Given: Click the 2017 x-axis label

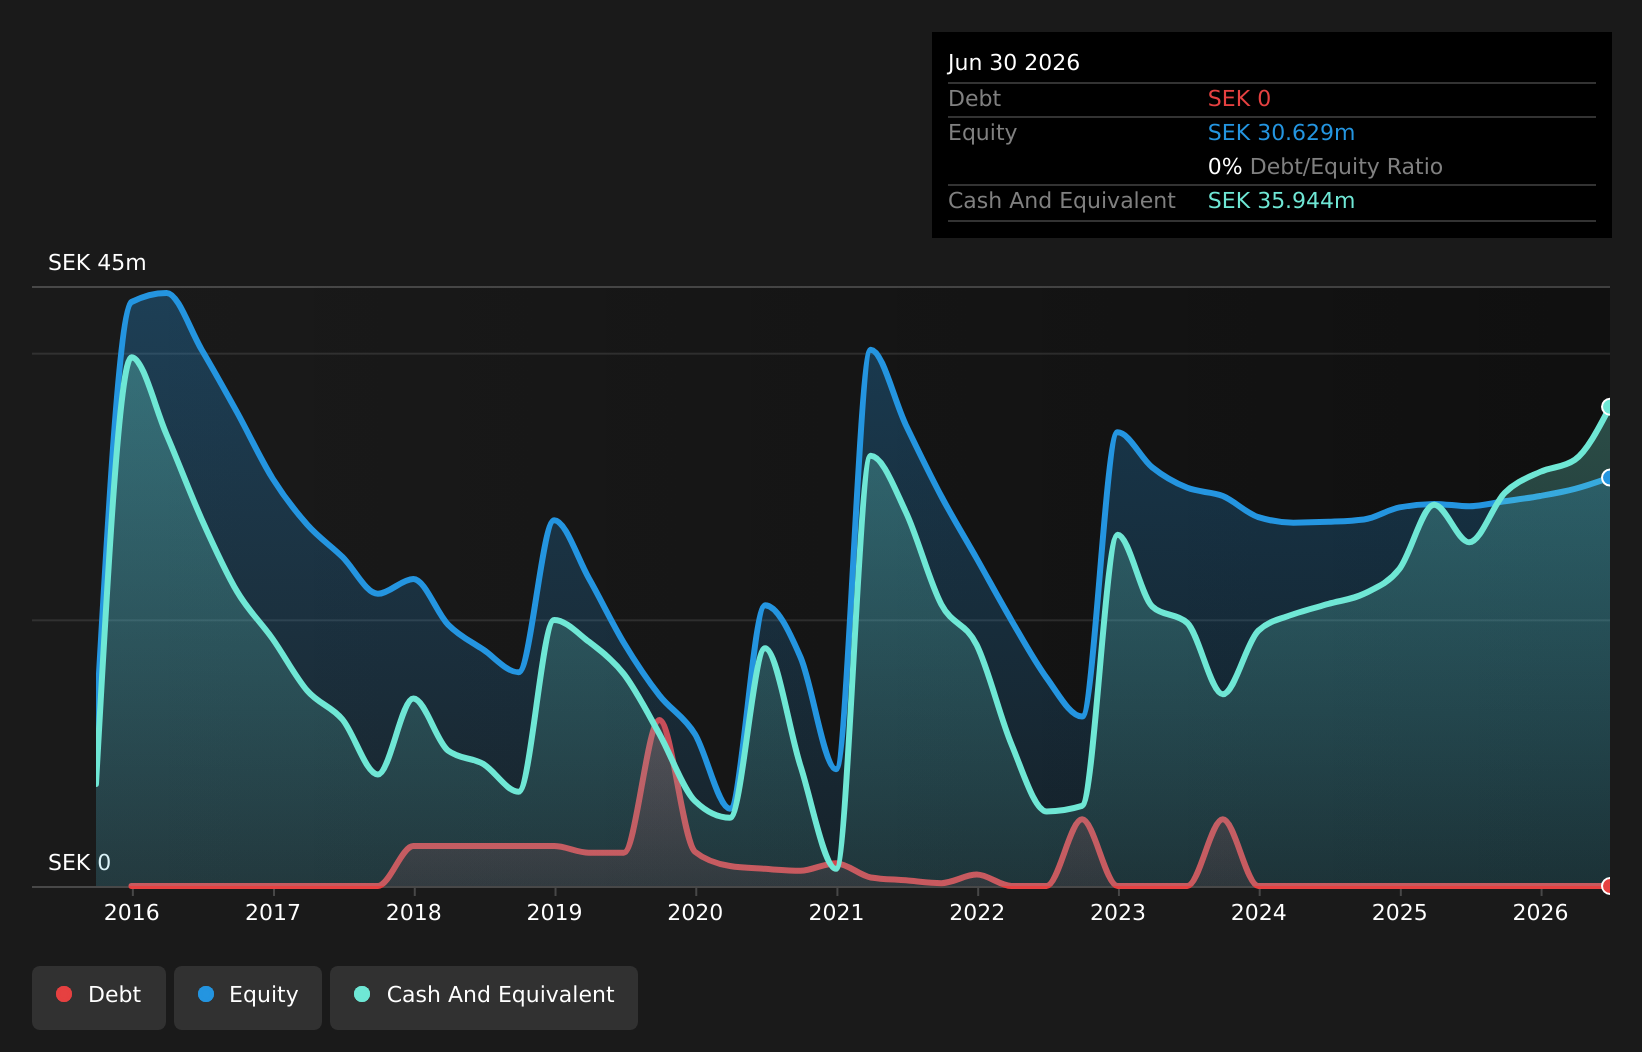Looking at the screenshot, I should pos(273,912).
